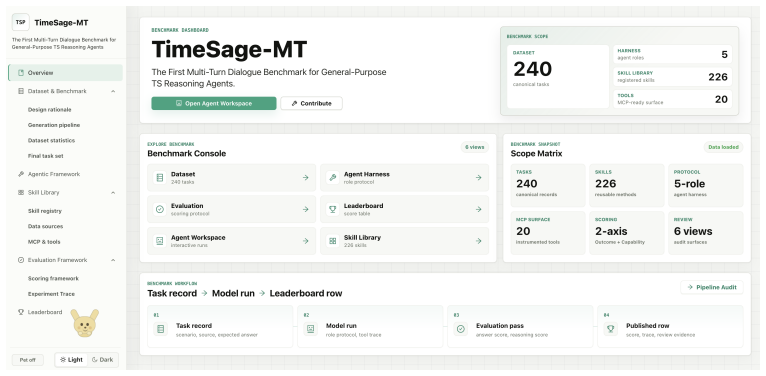The height and width of the screenshot is (376, 766).
Task: Click the Skill Library grid icon
Action: point(333,241)
